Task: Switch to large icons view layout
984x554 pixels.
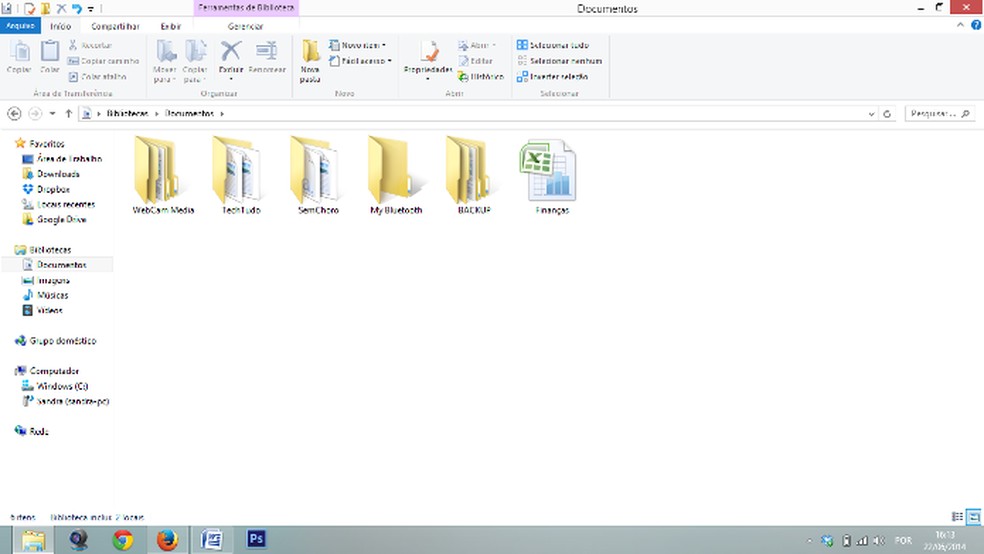Action: 973,517
